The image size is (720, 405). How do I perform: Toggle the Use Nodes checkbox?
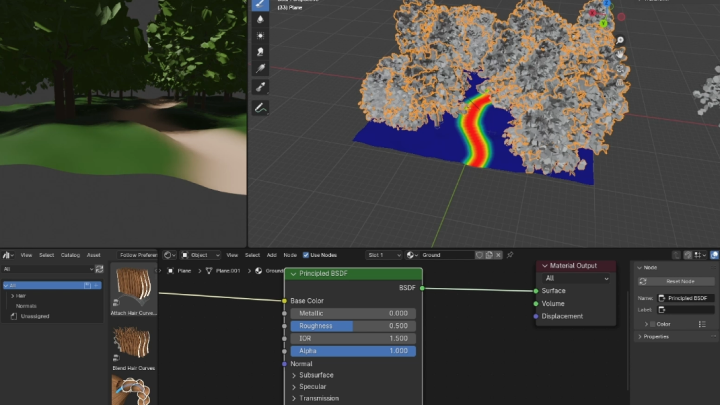point(306,255)
